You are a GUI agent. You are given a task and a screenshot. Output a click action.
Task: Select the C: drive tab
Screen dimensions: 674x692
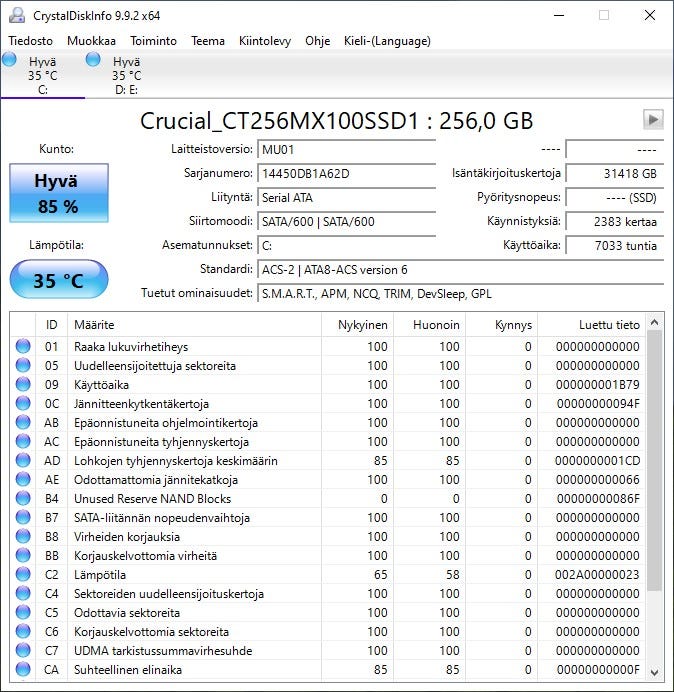click(43, 75)
